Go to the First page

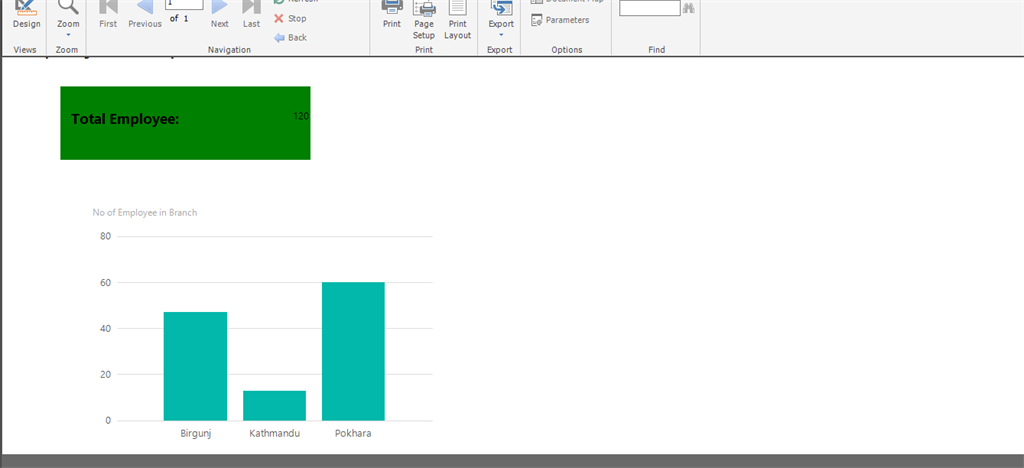point(108,16)
